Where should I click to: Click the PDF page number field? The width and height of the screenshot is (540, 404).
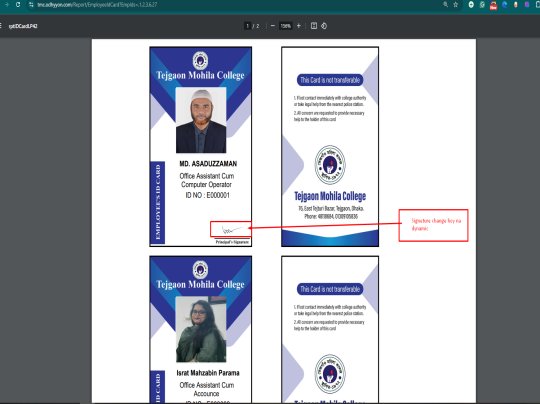tap(247, 26)
